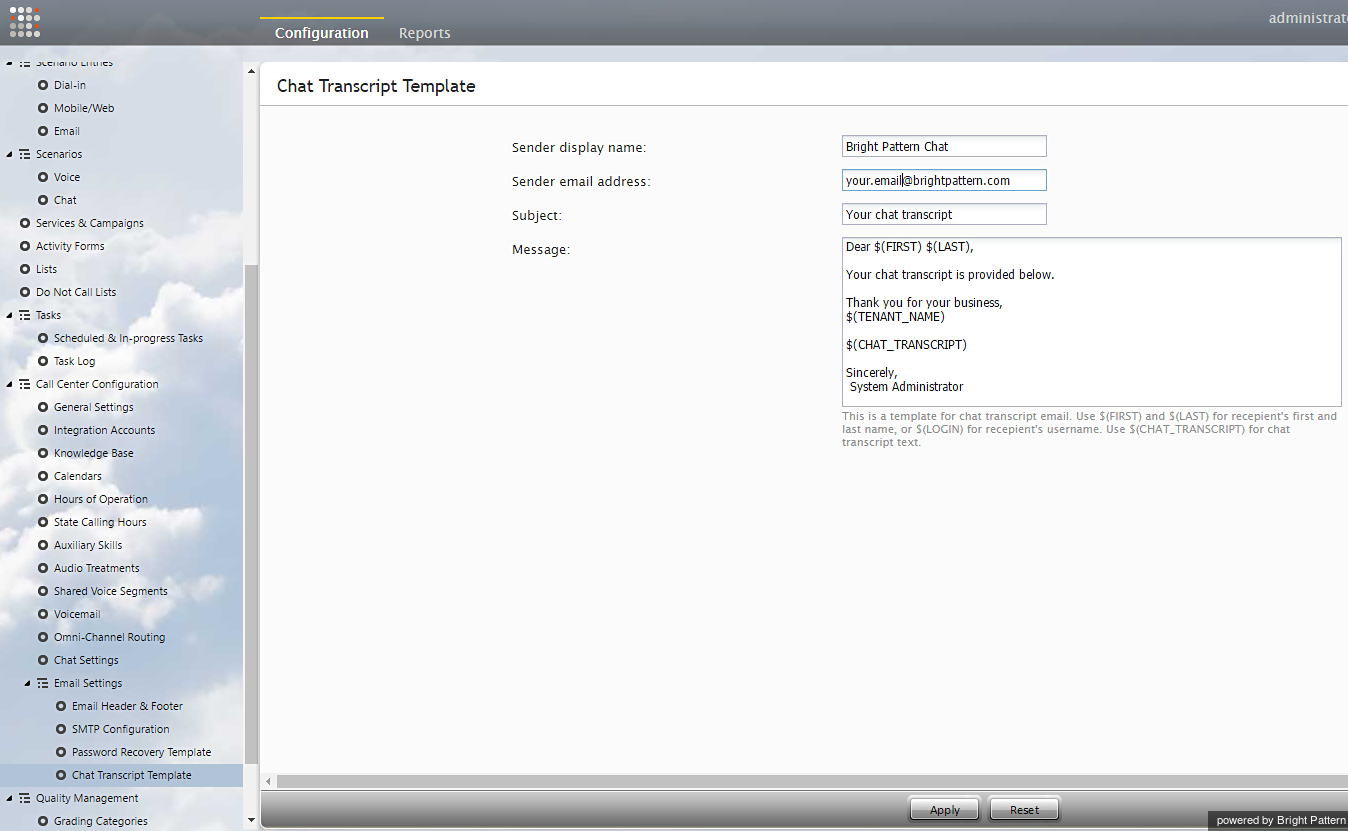Click the bullet icon beside Lists
Viewport: 1348px width, 831px height.
pyautogui.click(x=25, y=269)
